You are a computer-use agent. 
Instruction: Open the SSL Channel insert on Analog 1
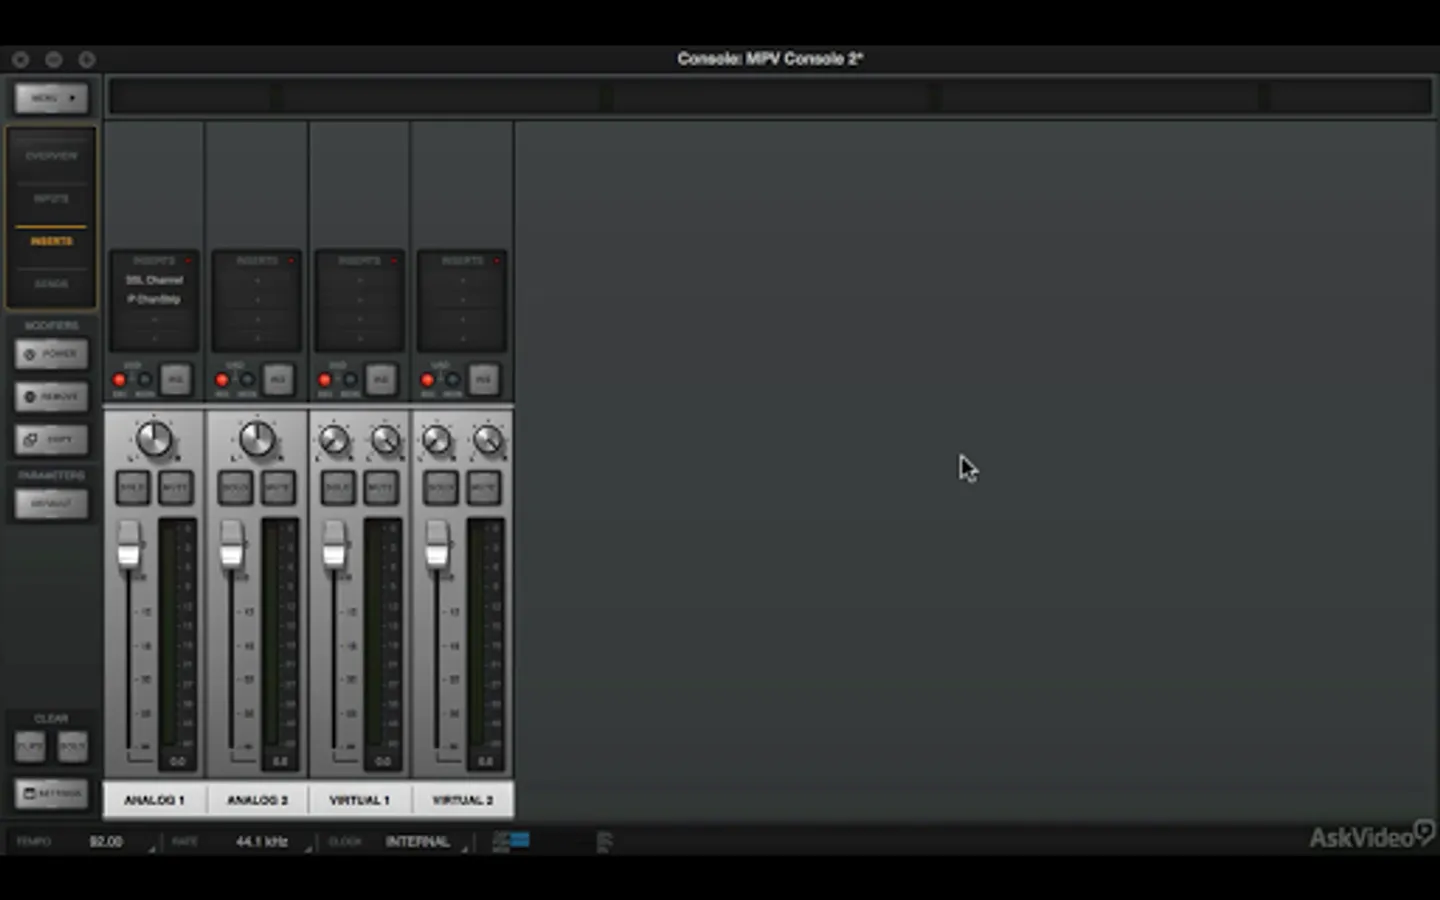pyautogui.click(x=154, y=280)
